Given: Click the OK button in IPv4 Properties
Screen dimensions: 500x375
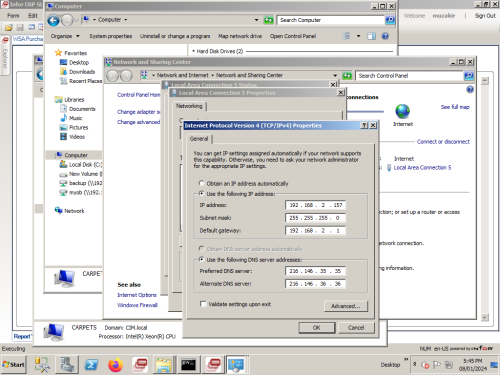Looking at the screenshot, I should click(x=317, y=328).
